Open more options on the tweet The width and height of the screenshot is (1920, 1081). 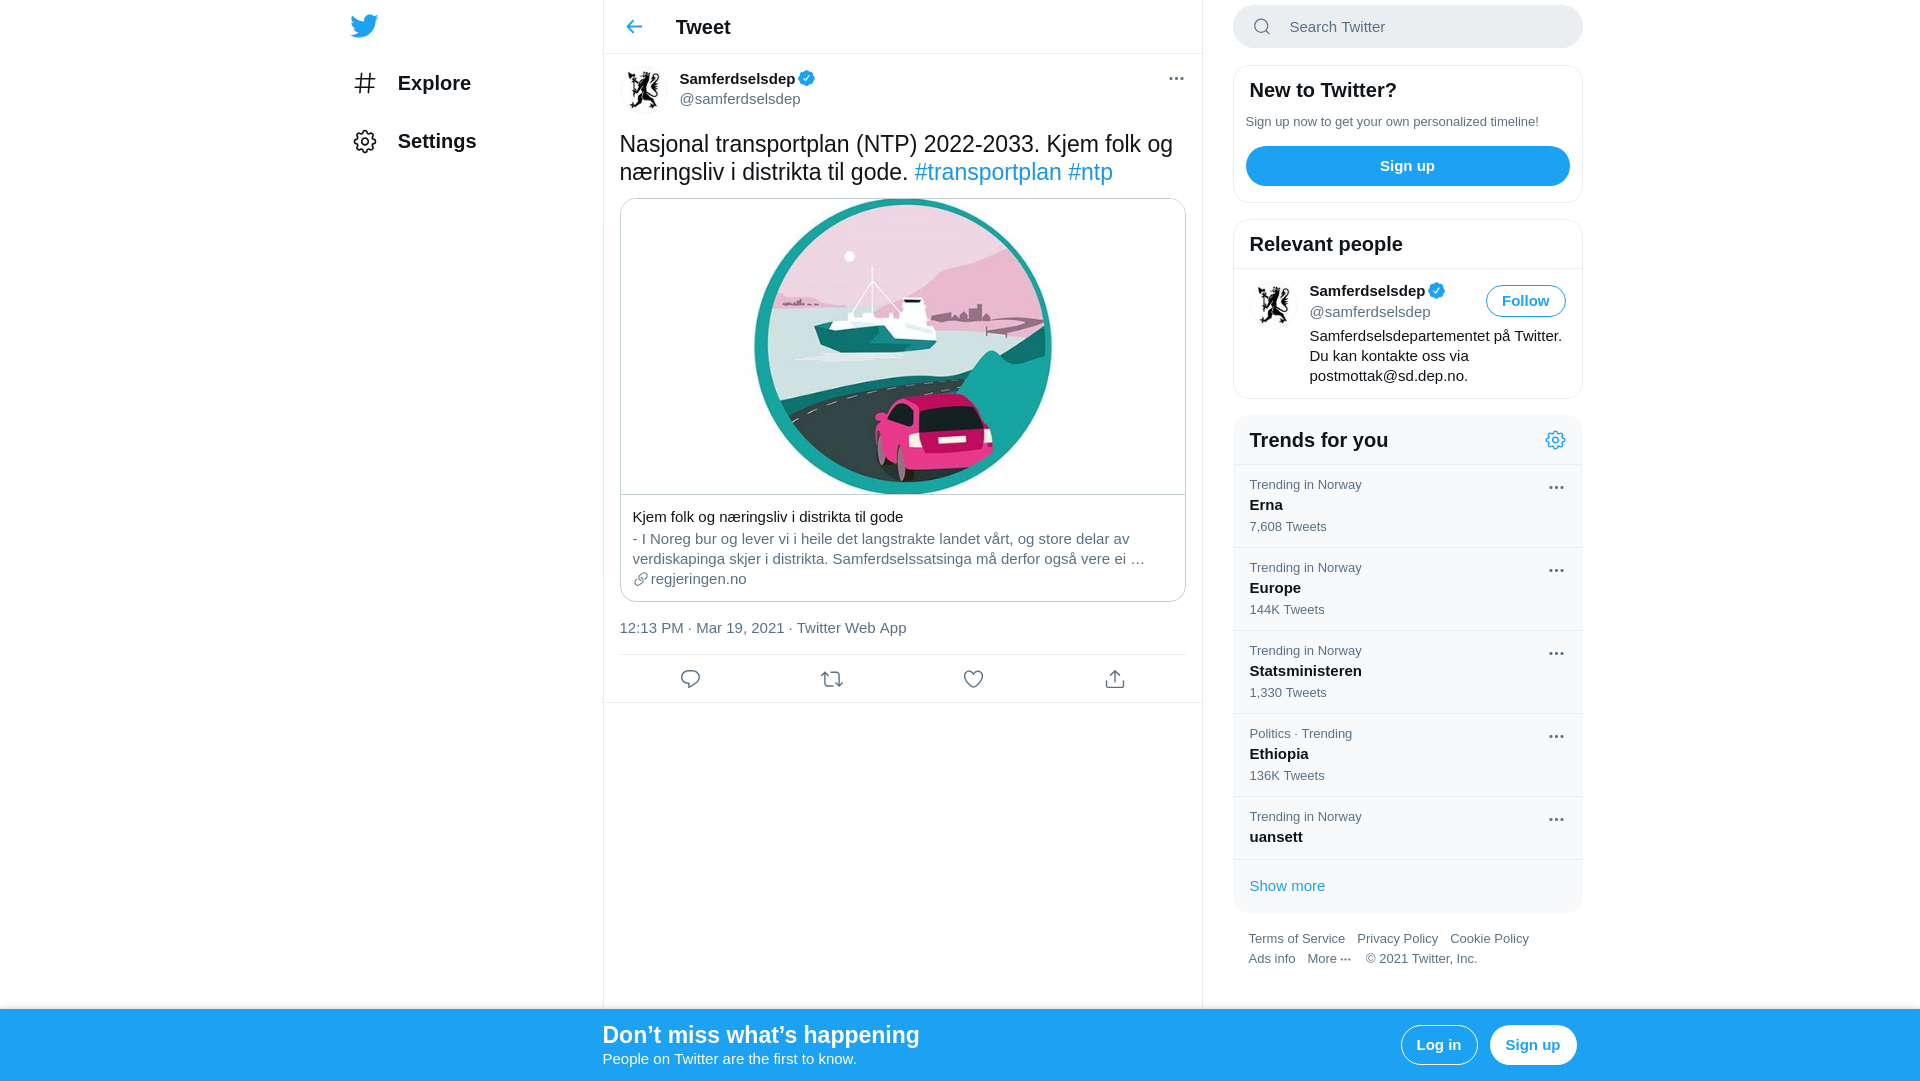[x=1176, y=78]
